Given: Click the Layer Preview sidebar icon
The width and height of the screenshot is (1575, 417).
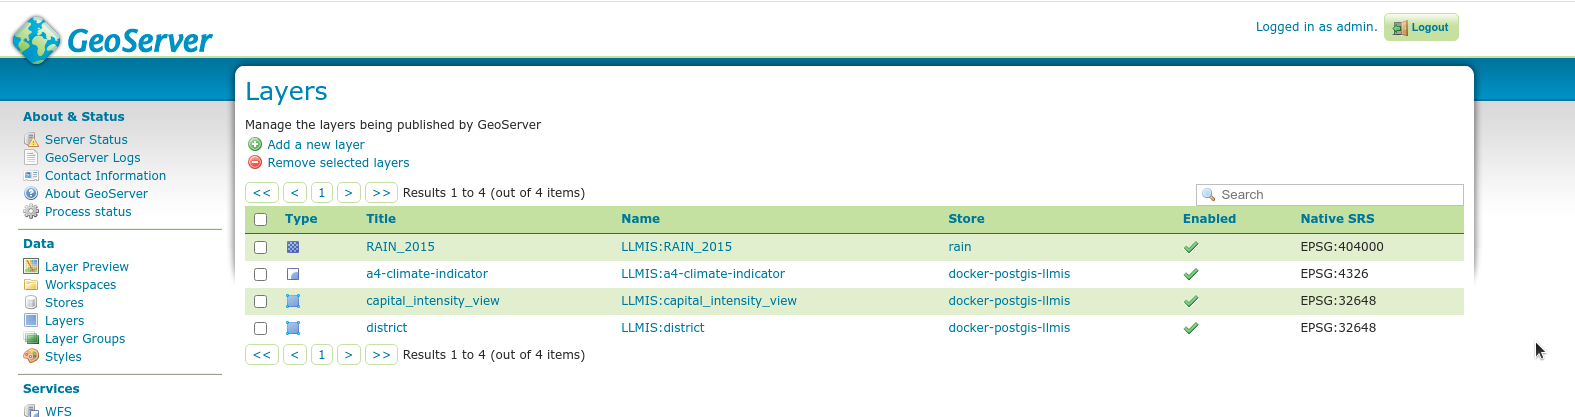Looking at the screenshot, I should [31, 267].
